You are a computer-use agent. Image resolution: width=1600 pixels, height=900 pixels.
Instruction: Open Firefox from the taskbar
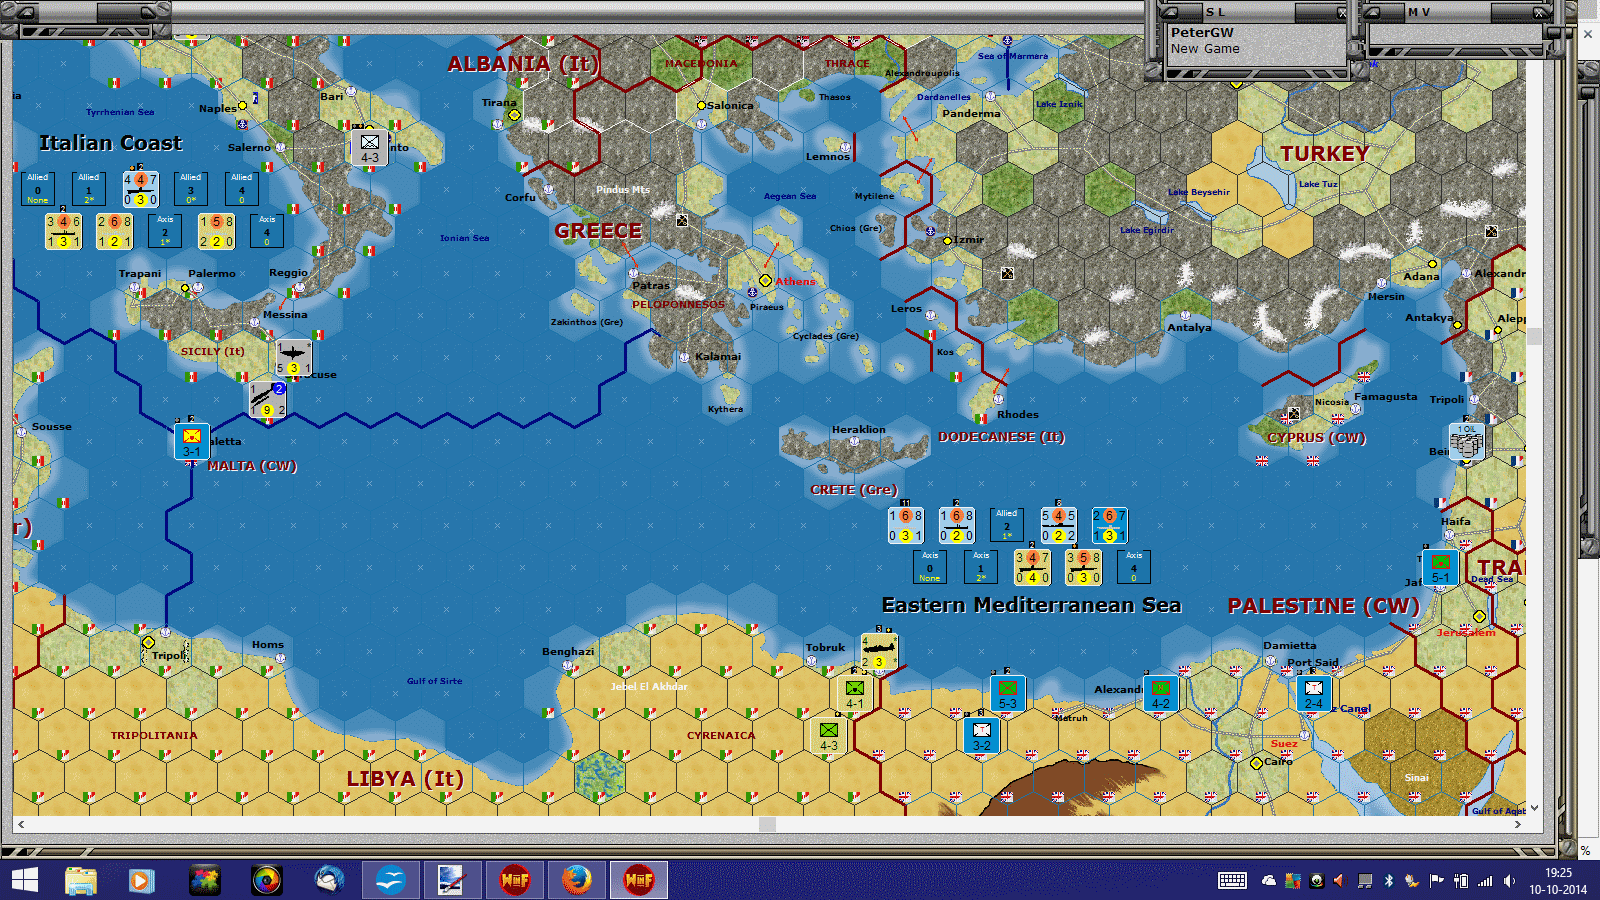576,880
